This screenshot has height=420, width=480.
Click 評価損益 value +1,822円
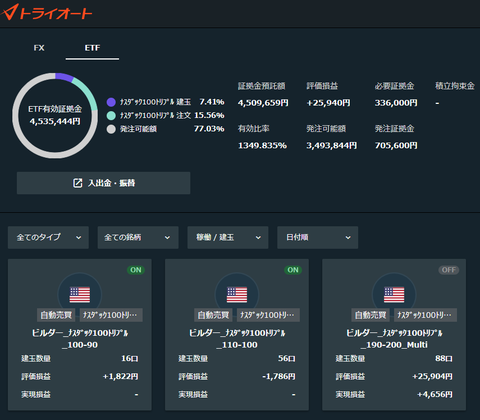tap(120, 377)
